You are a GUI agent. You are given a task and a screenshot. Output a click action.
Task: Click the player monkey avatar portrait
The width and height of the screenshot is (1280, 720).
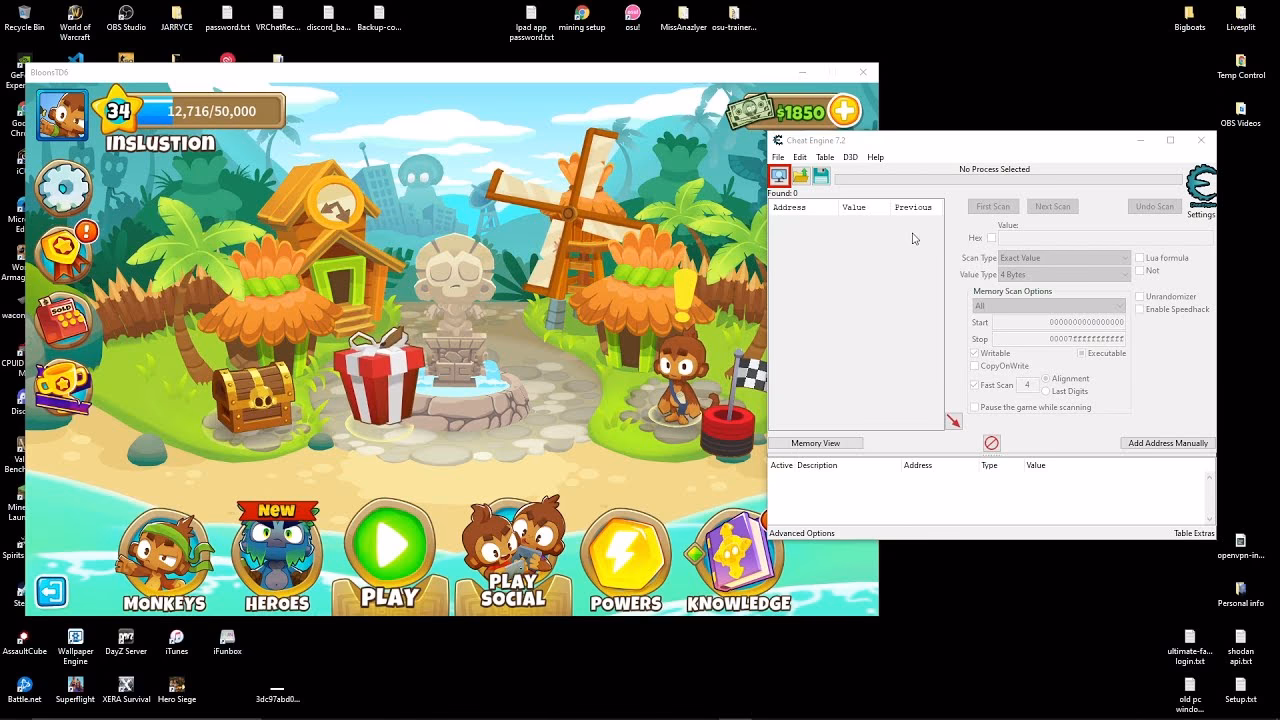62,114
